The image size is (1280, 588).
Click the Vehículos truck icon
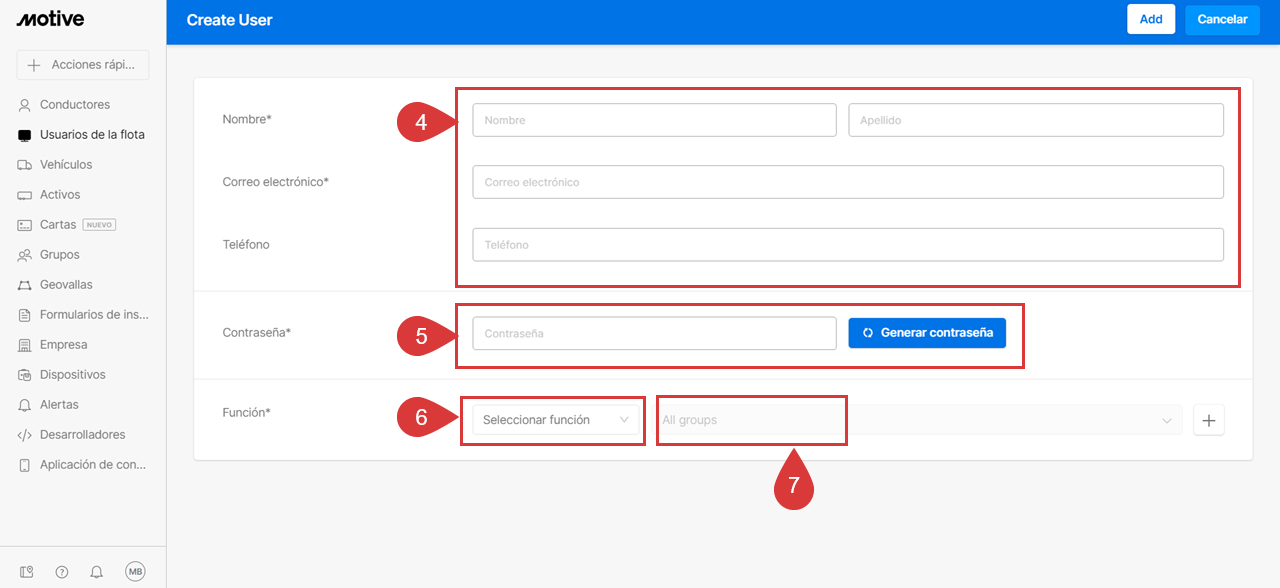[25, 165]
